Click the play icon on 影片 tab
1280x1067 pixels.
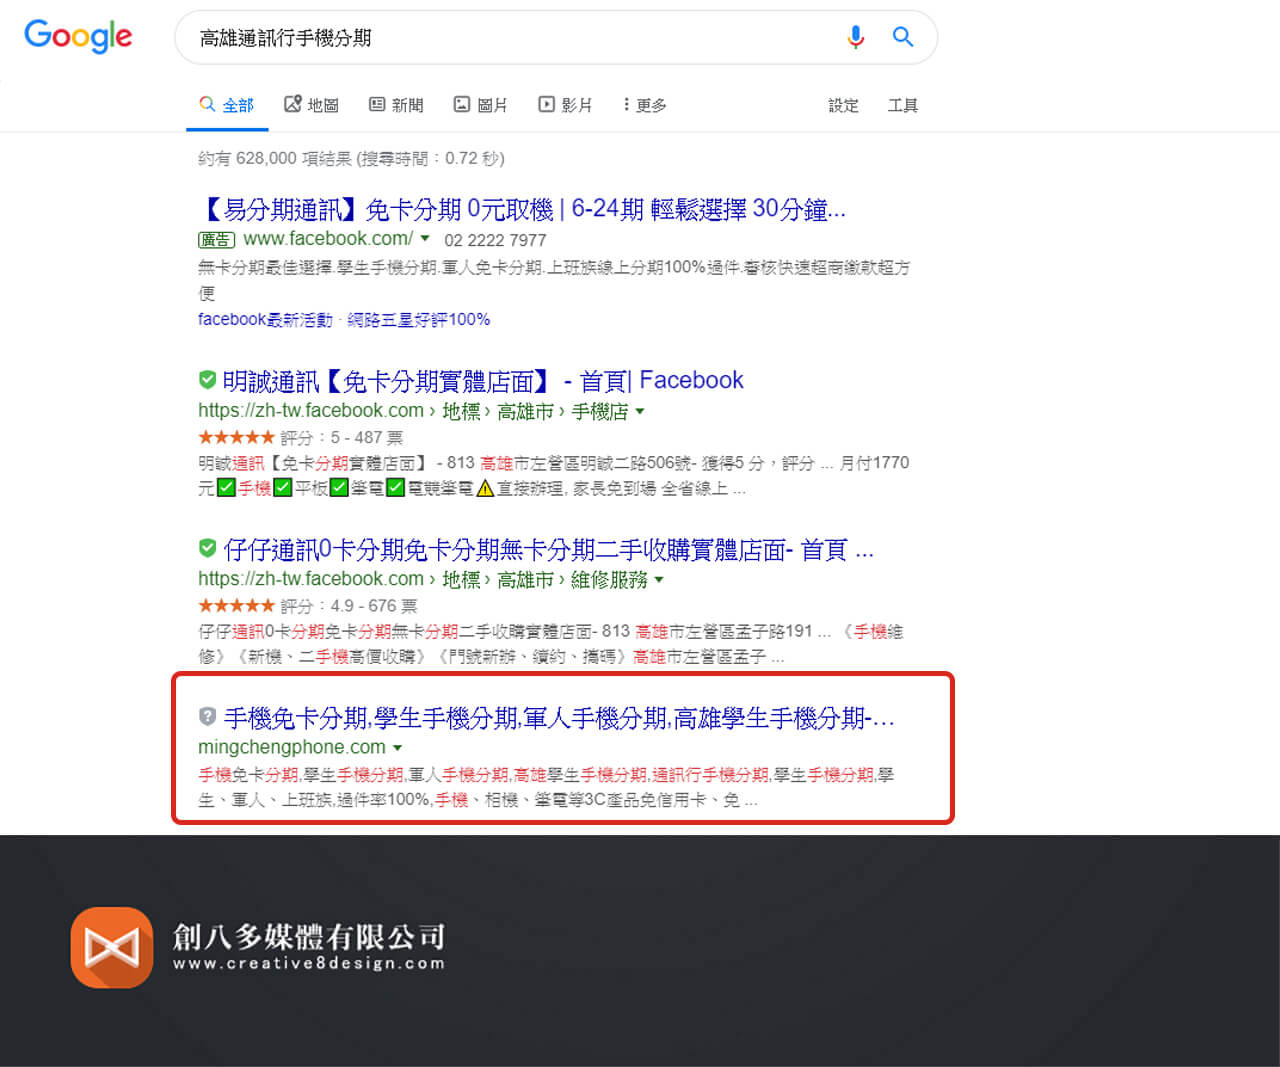point(546,104)
